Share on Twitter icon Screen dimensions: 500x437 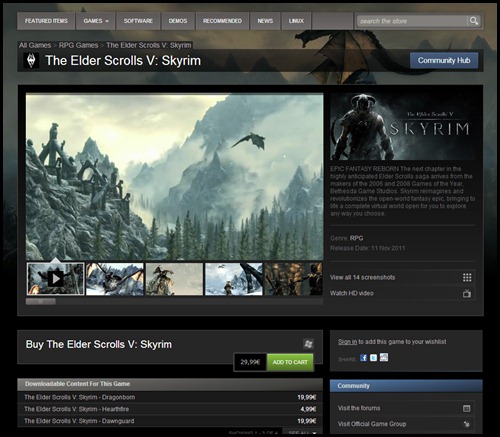click(374, 358)
